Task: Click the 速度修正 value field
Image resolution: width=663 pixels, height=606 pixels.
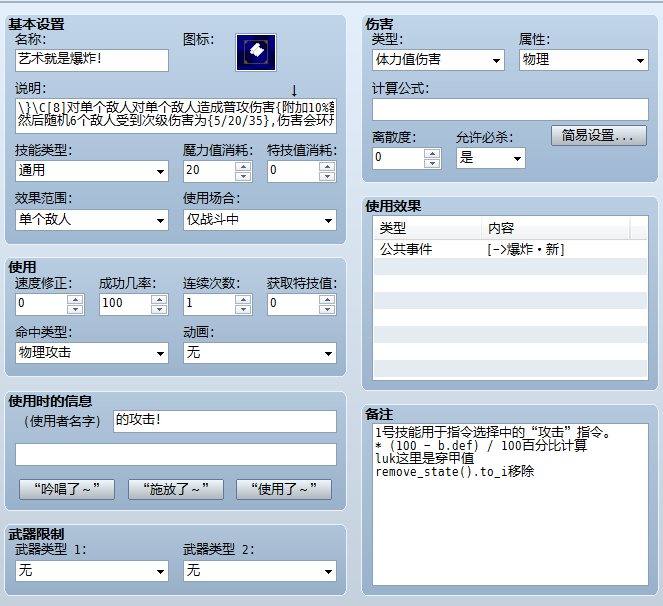Action: [41, 304]
